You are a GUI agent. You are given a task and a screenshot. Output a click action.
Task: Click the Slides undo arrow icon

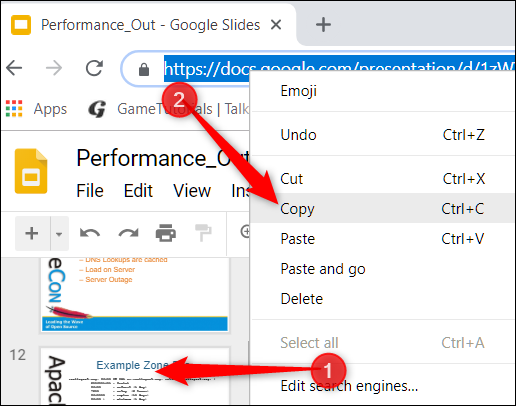tap(90, 233)
